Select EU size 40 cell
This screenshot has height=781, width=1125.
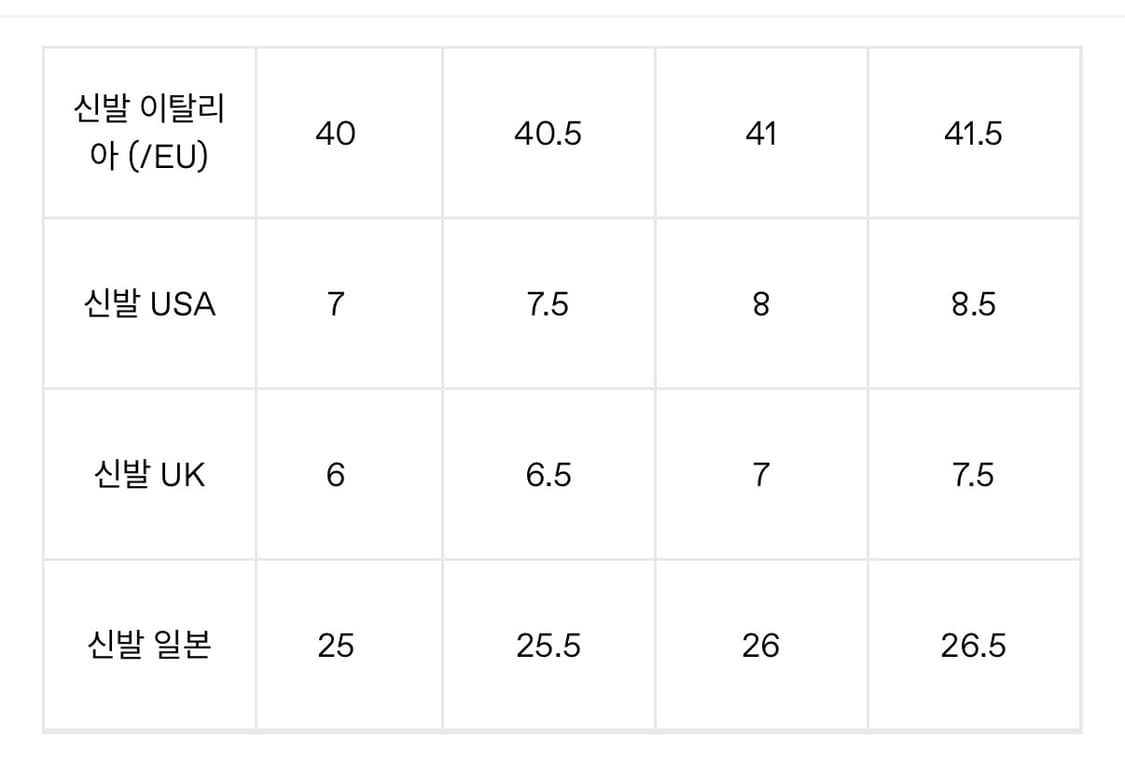point(335,133)
